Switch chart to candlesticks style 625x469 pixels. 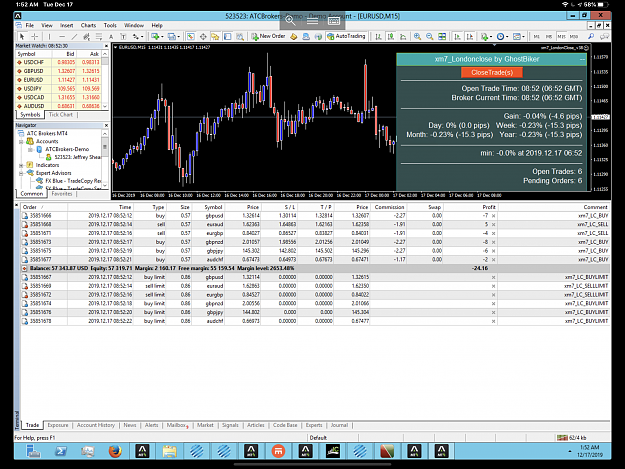coord(391,37)
